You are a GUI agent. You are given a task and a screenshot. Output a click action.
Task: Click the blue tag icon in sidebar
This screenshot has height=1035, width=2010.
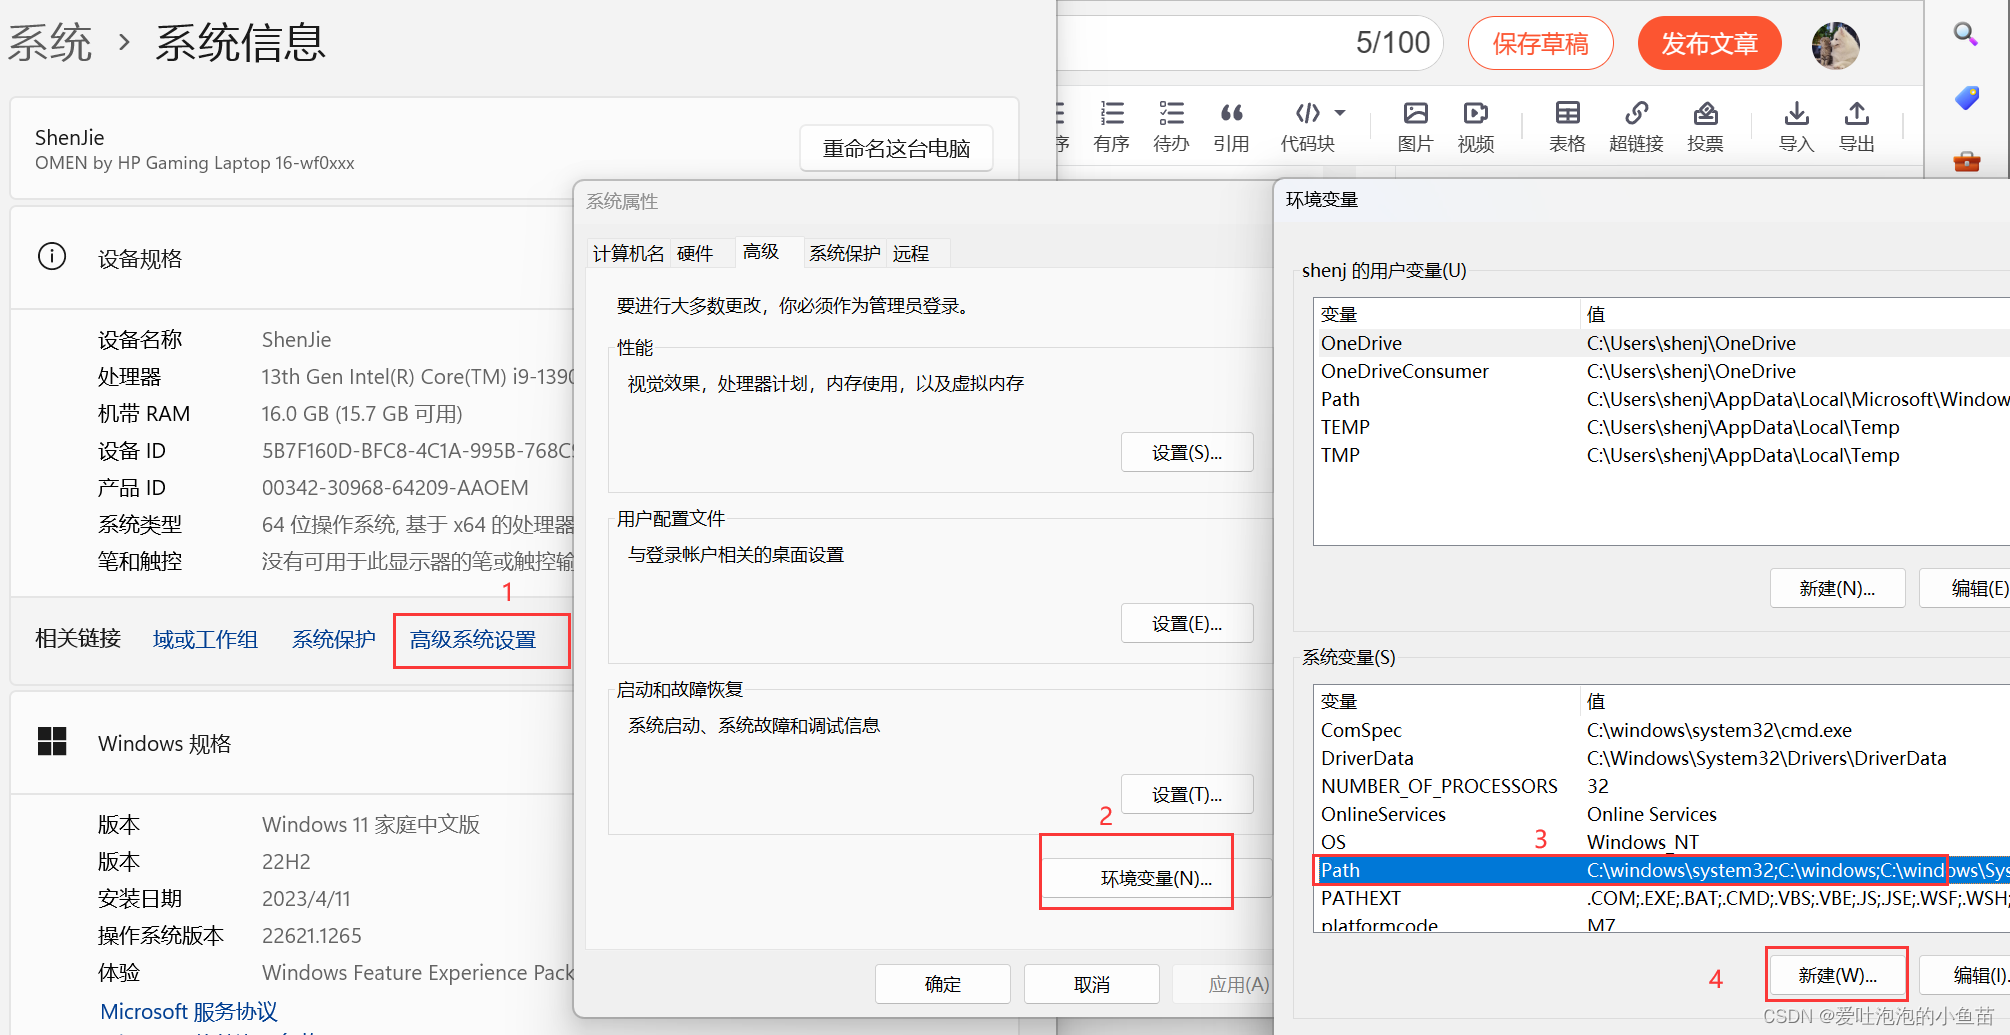(x=1967, y=98)
